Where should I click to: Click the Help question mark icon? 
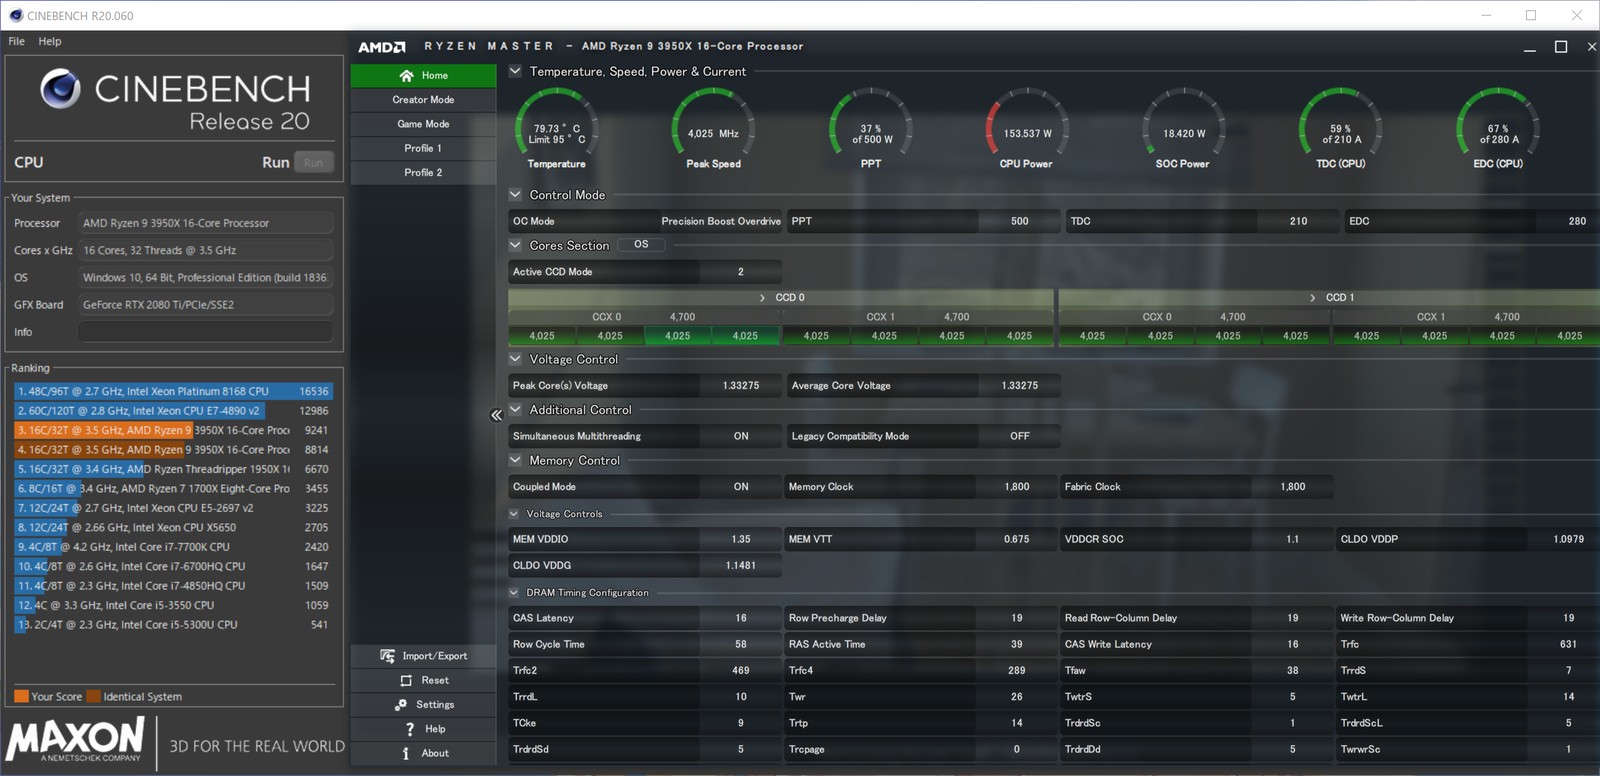(409, 729)
